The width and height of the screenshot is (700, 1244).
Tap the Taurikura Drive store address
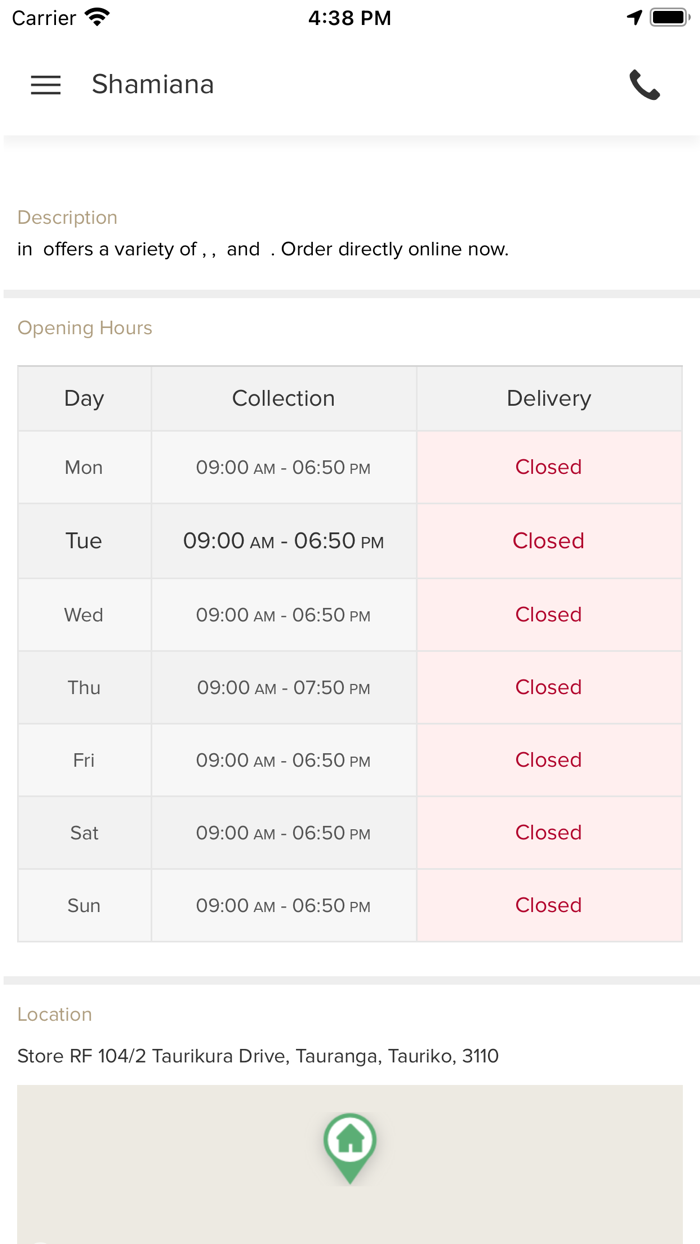[258, 1056]
